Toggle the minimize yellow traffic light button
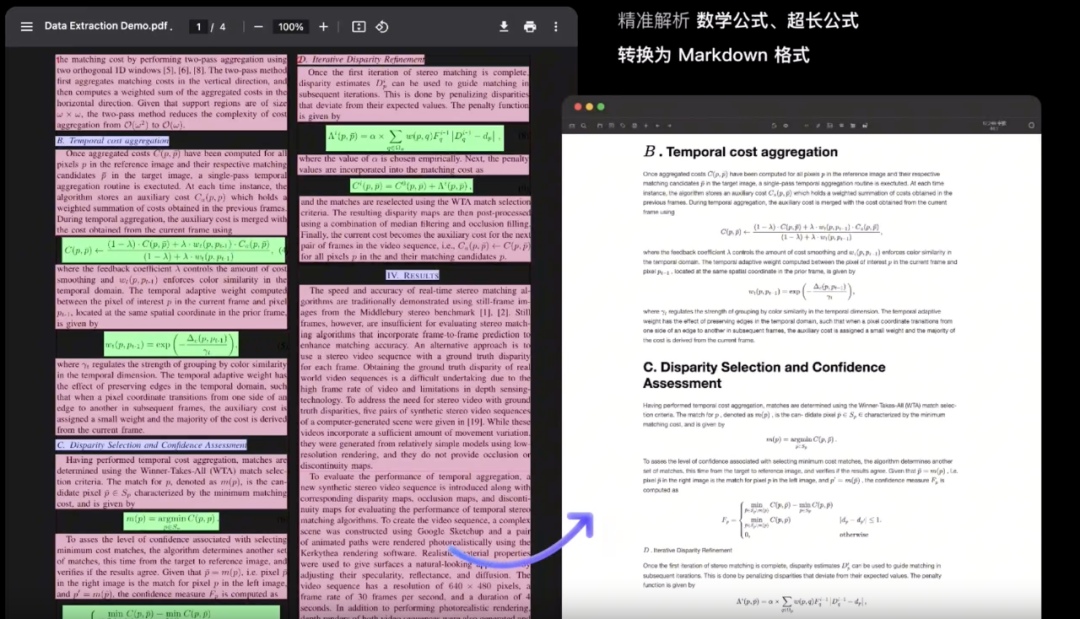The height and width of the screenshot is (619, 1080). coord(589,104)
